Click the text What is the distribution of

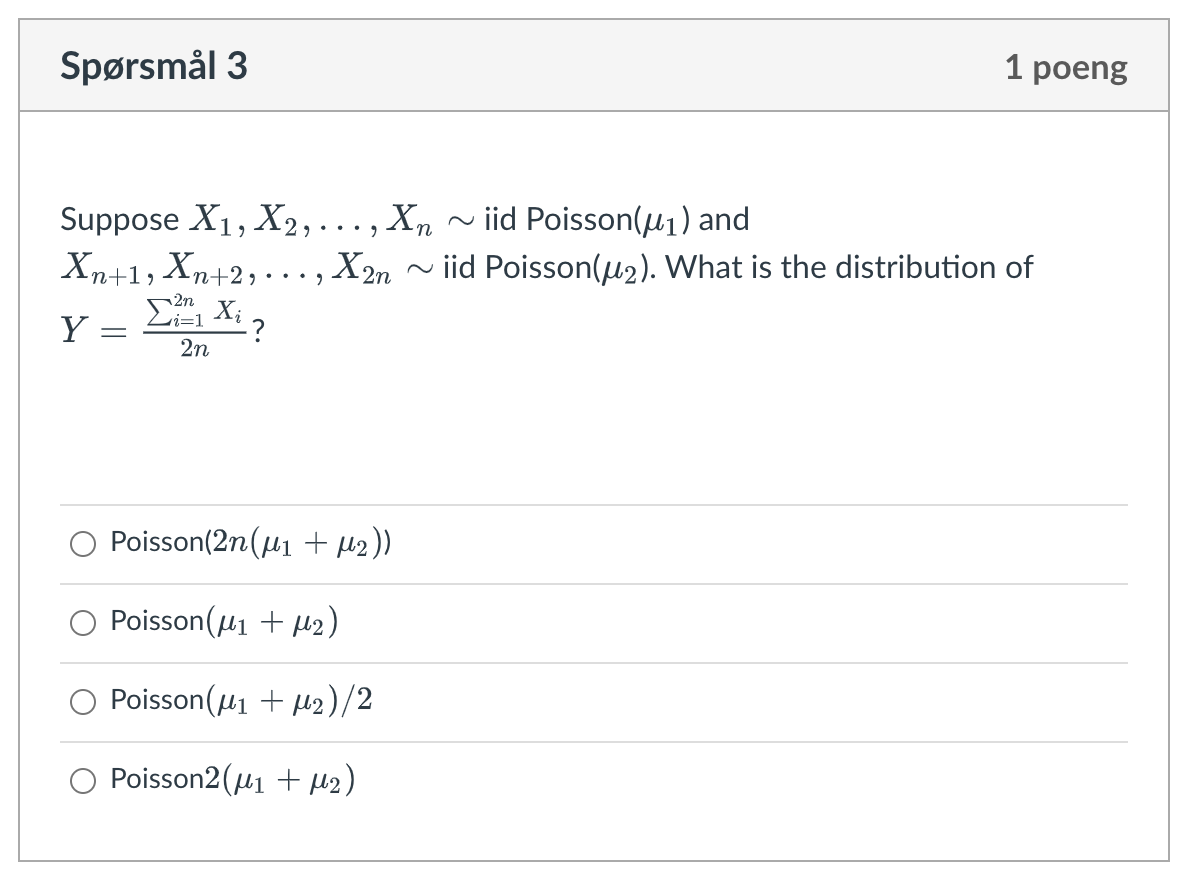(x=849, y=267)
